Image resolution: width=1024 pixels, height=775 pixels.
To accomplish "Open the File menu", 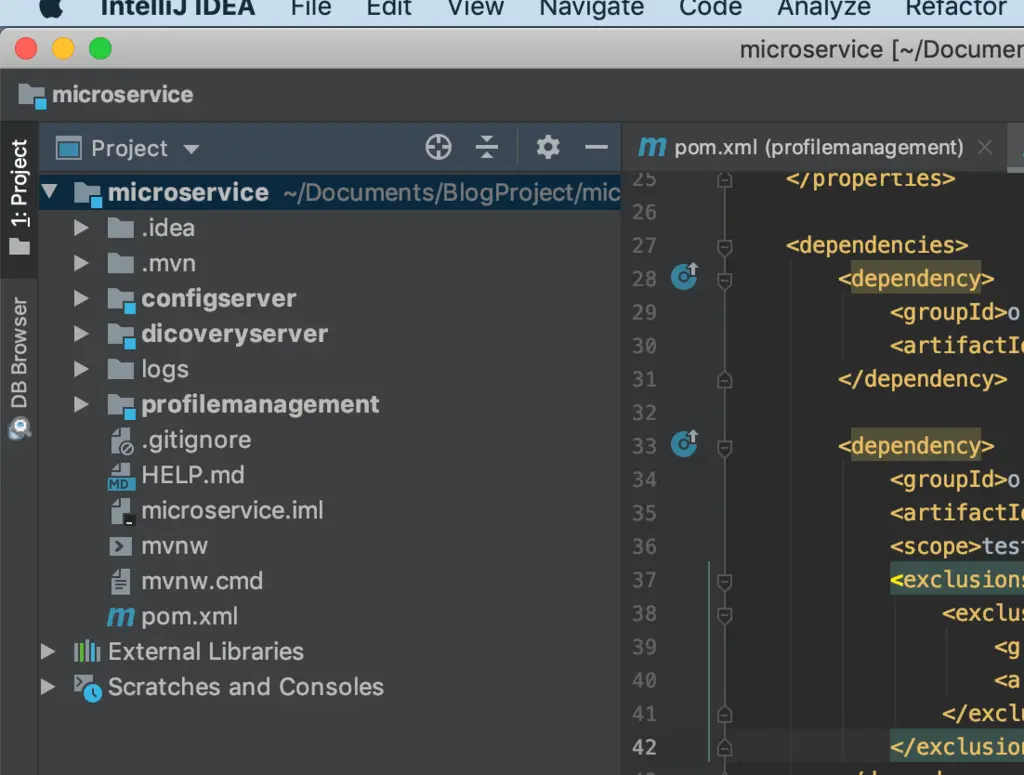I will [312, 8].
